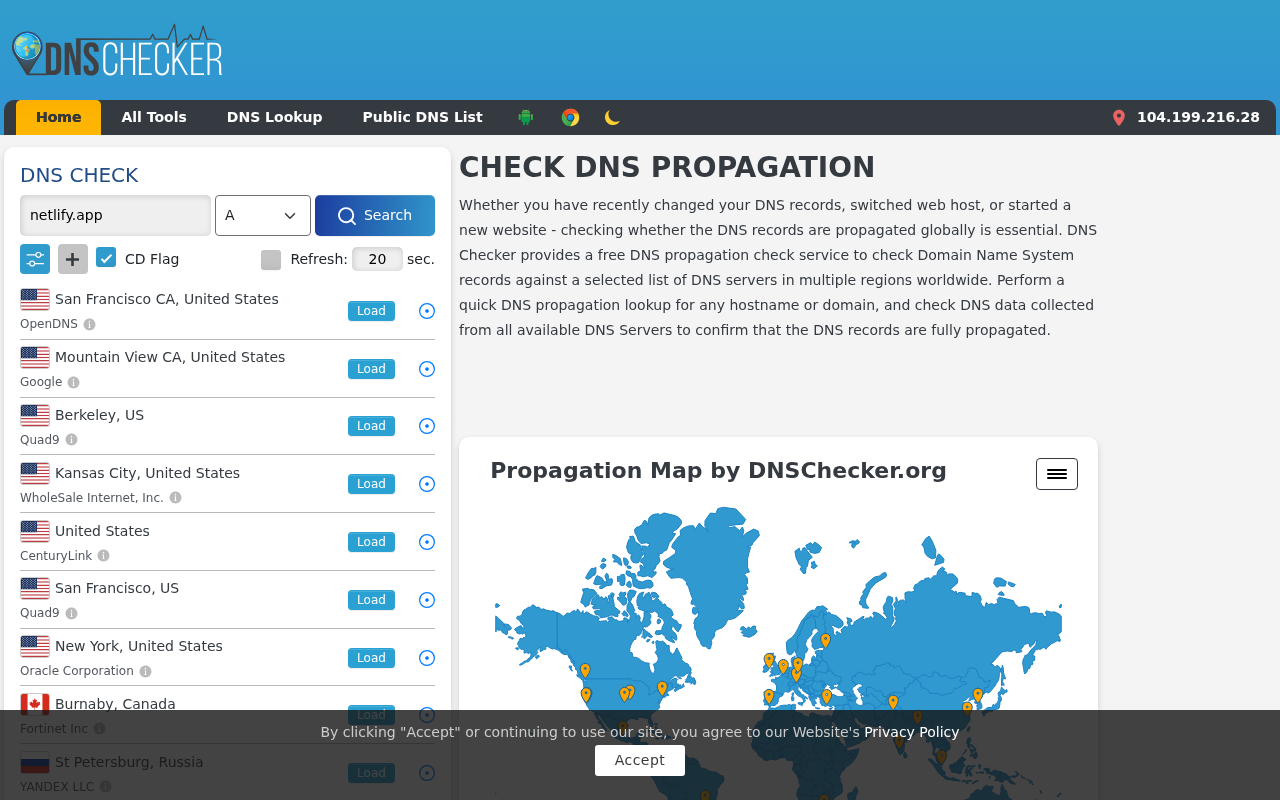
Task: Open the Chrome extension icon link
Action: pyautogui.click(x=570, y=117)
